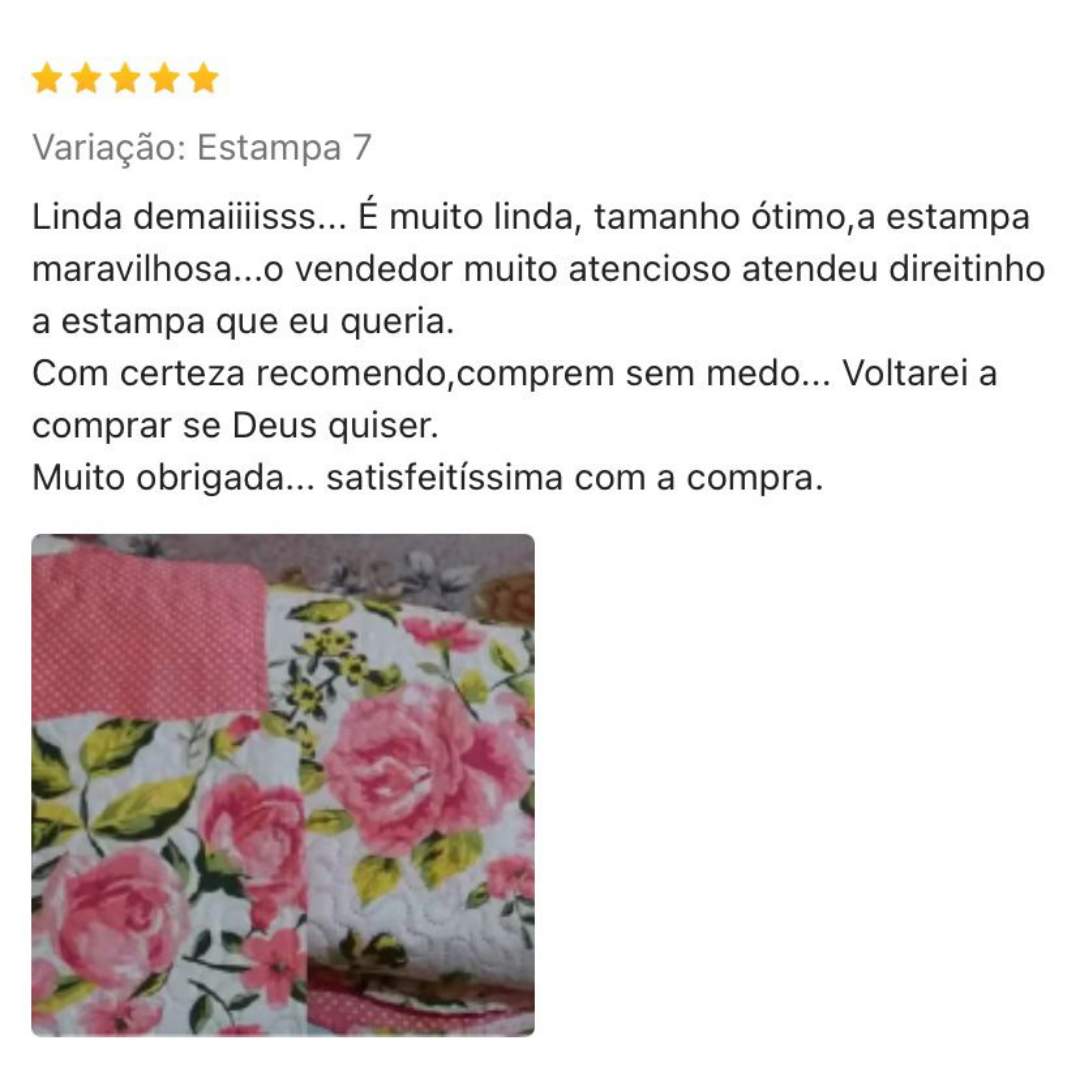
Task: Click the 'Com certeza recomendo' text
Action: 240,374
